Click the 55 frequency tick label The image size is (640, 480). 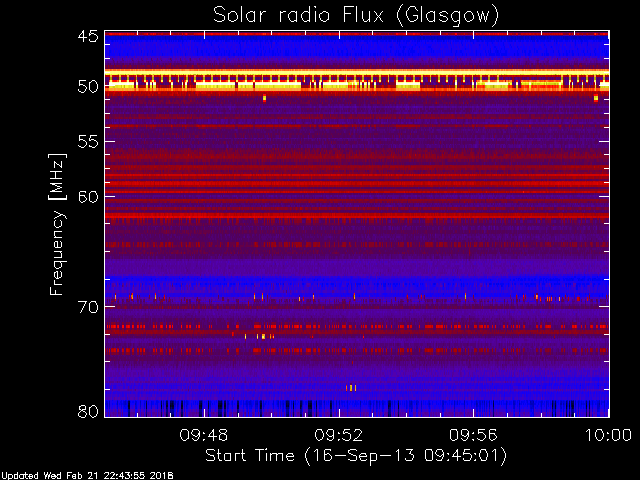[x=88, y=142]
